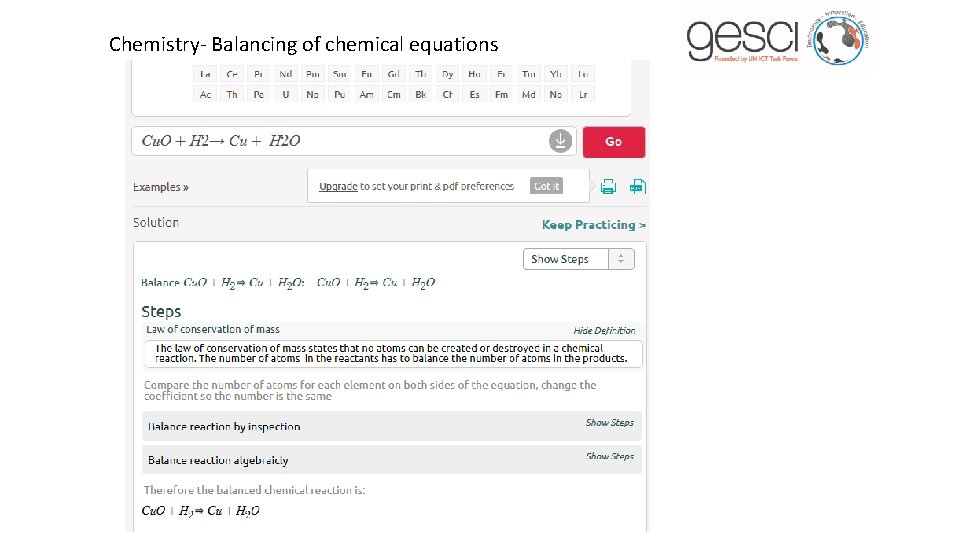Open the Upgrade link

point(338,187)
